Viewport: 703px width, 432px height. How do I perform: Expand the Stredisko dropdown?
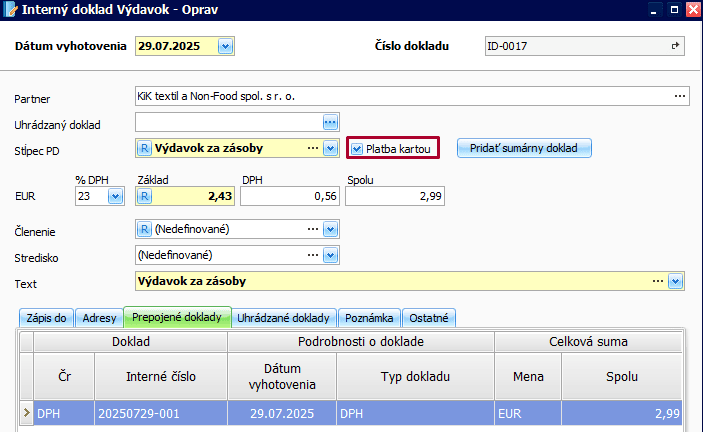(x=331, y=256)
